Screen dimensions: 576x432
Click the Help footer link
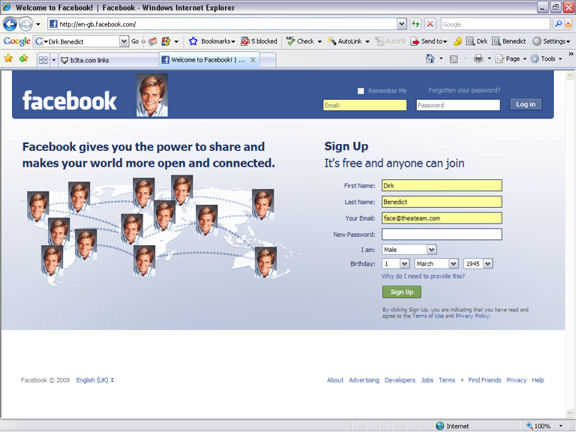point(538,380)
